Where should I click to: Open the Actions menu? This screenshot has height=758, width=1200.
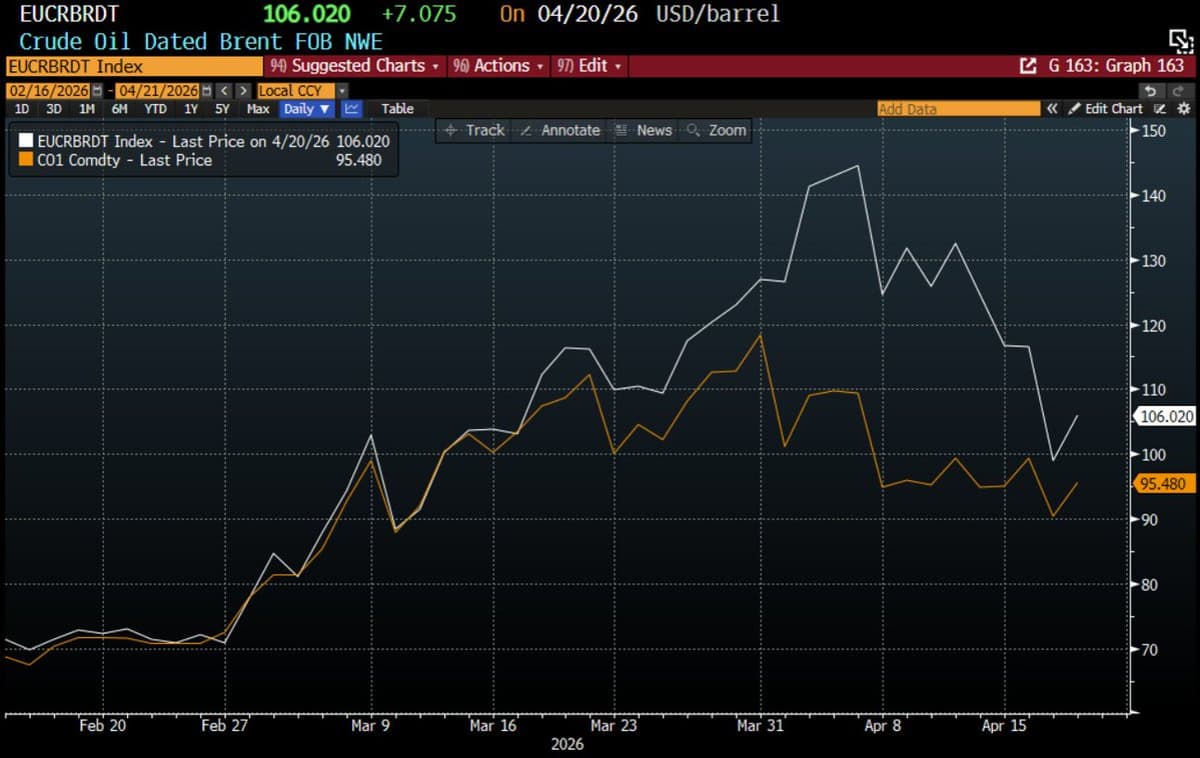(500, 65)
